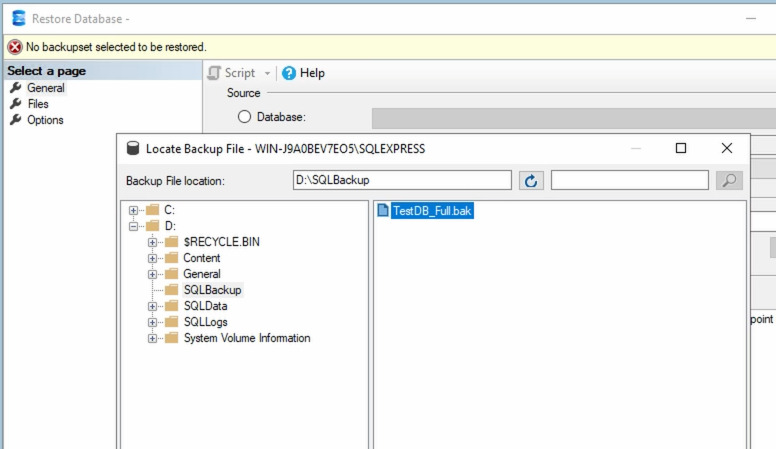Select the General folder in D: tree
This screenshot has height=449, width=776.
pos(201,274)
